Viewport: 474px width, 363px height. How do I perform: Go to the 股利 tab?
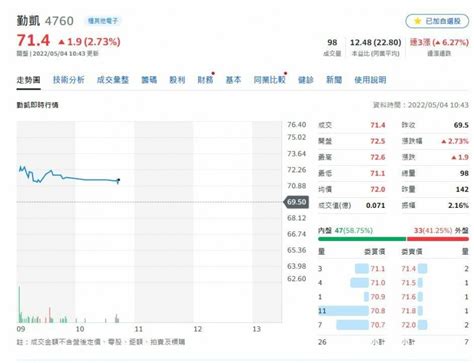tap(177, 80)
